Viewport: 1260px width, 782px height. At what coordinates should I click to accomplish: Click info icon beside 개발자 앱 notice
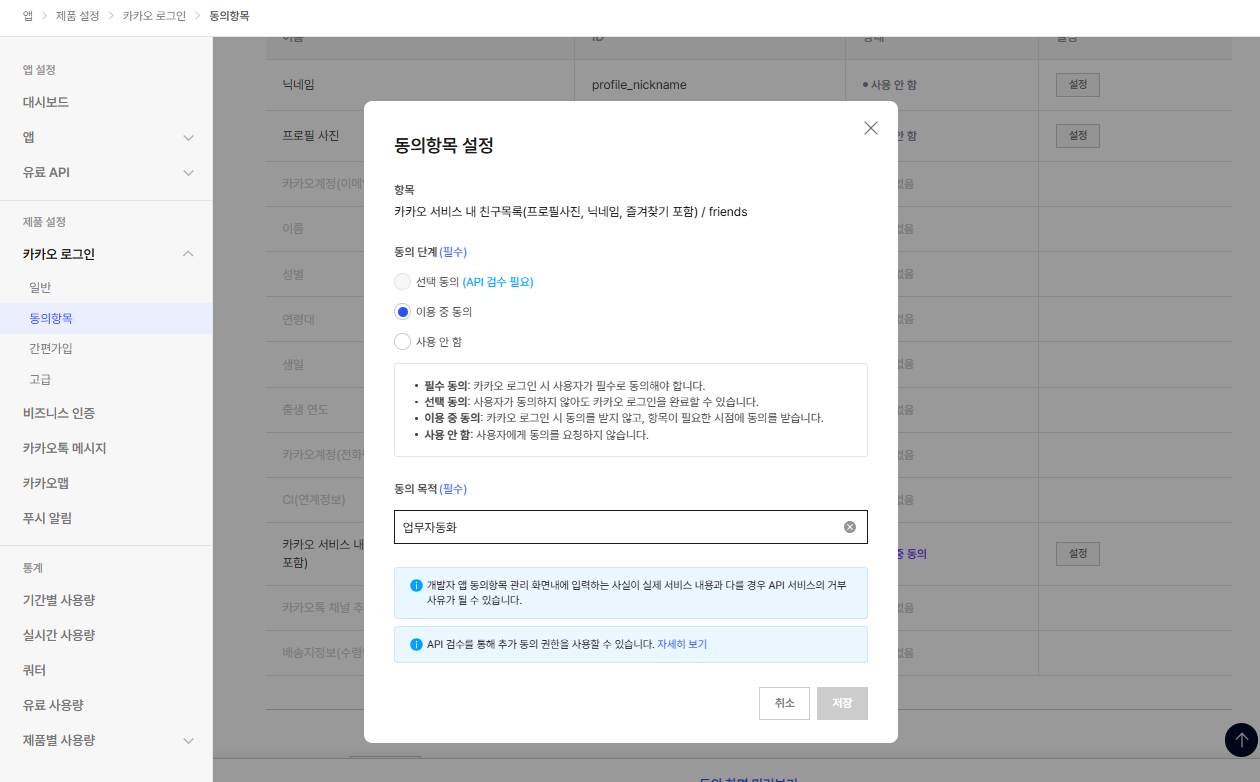(416, 585)
